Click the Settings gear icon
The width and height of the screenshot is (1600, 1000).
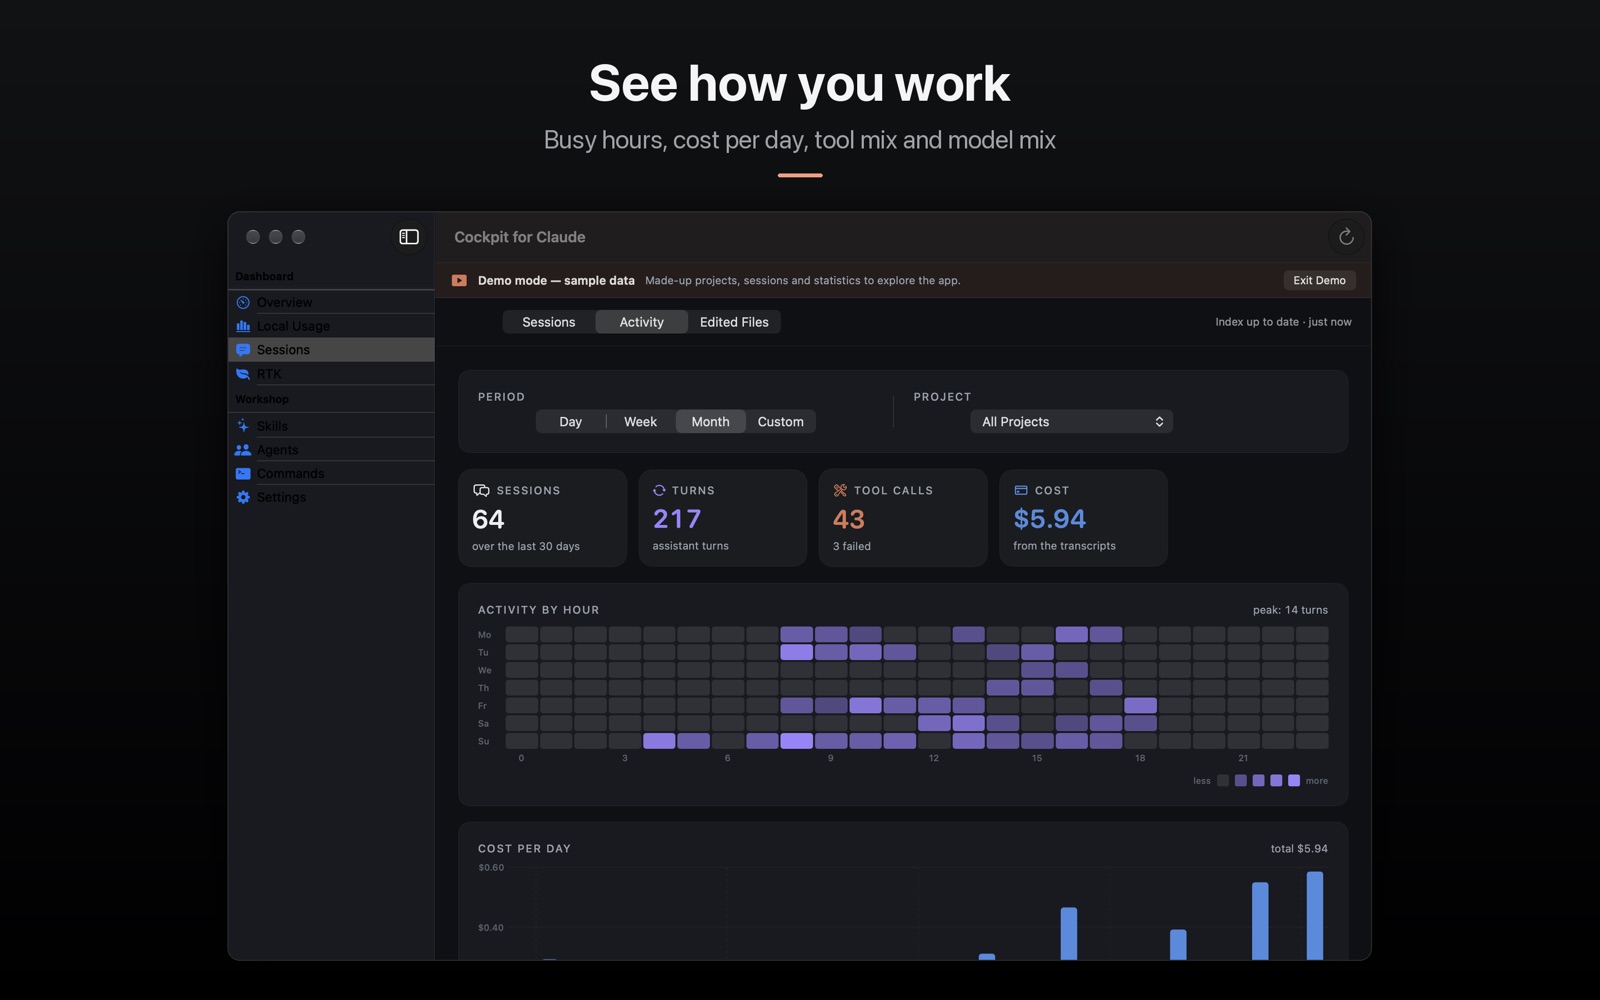point(243,497)
